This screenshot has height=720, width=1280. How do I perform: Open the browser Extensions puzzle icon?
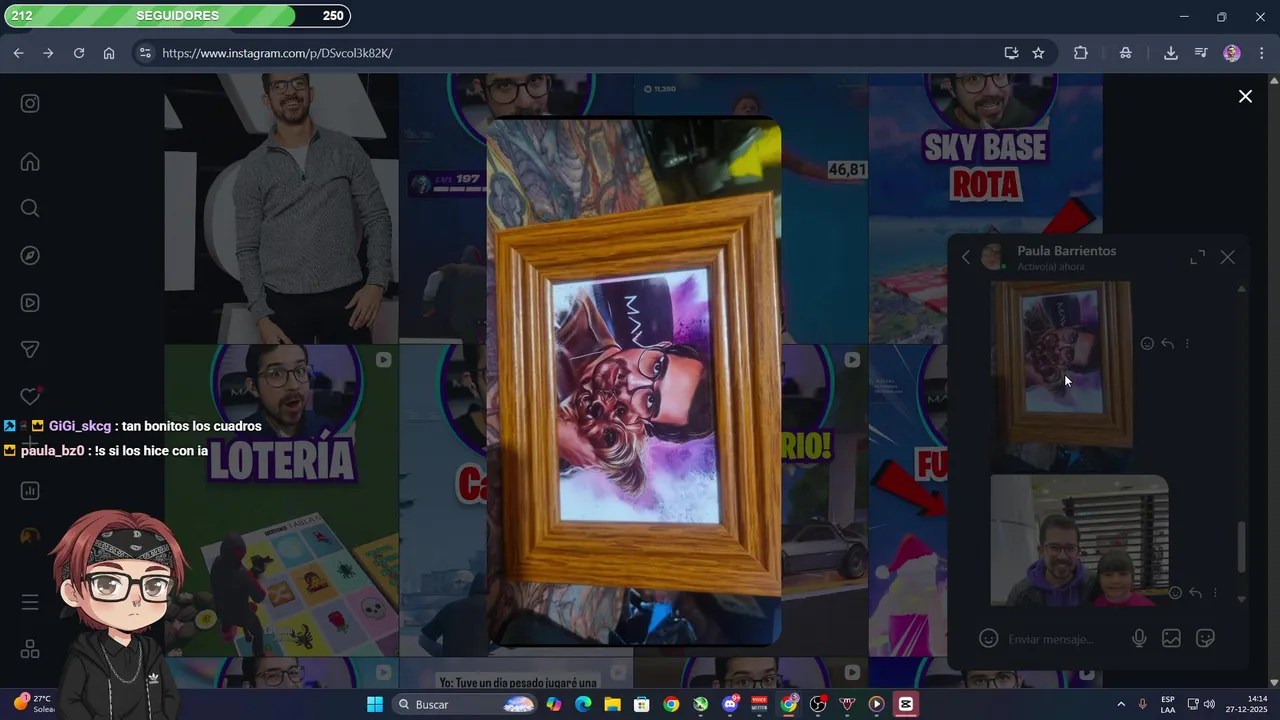point(1081,53)
